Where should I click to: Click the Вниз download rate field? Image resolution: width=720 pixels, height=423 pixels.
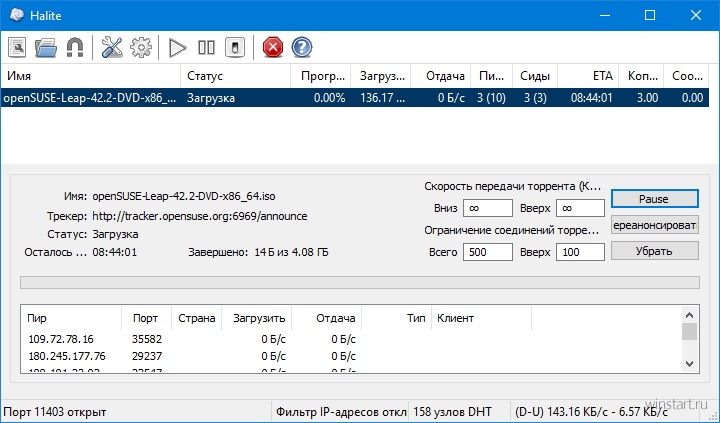(488, 208)
